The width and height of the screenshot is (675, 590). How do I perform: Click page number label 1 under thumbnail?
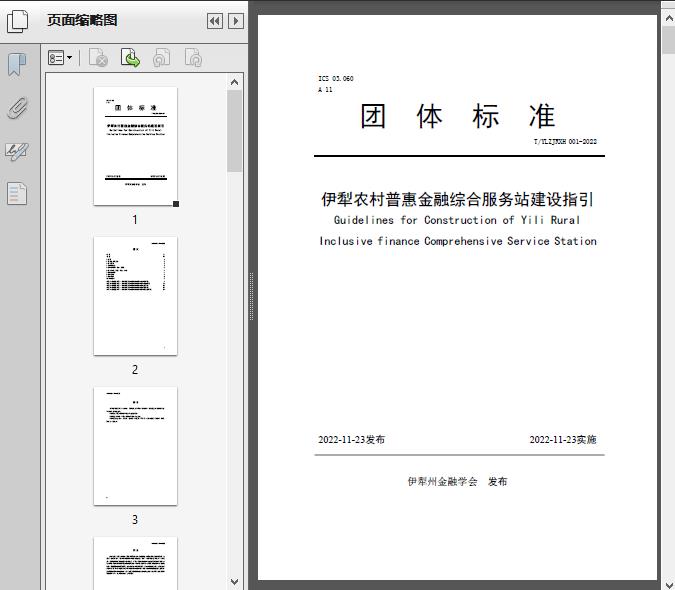point(135,219)
